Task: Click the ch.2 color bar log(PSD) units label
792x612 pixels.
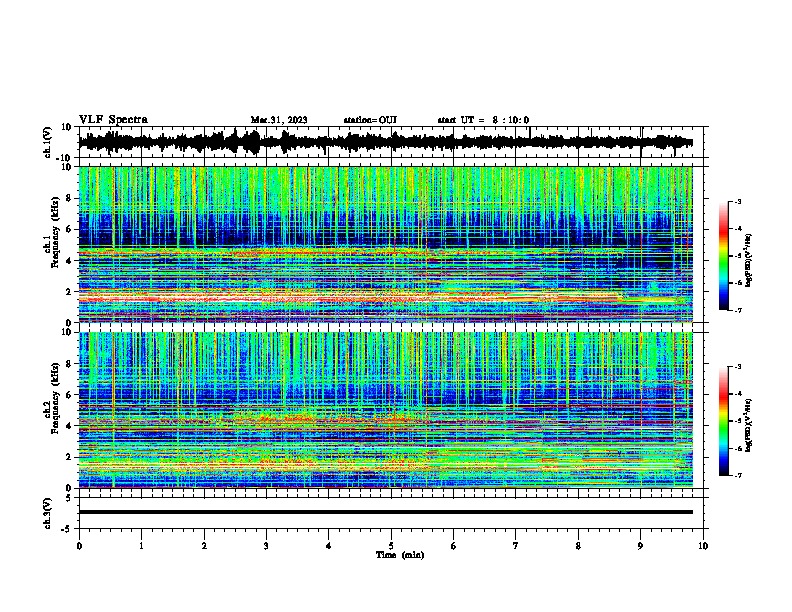Action: [749, 425]
